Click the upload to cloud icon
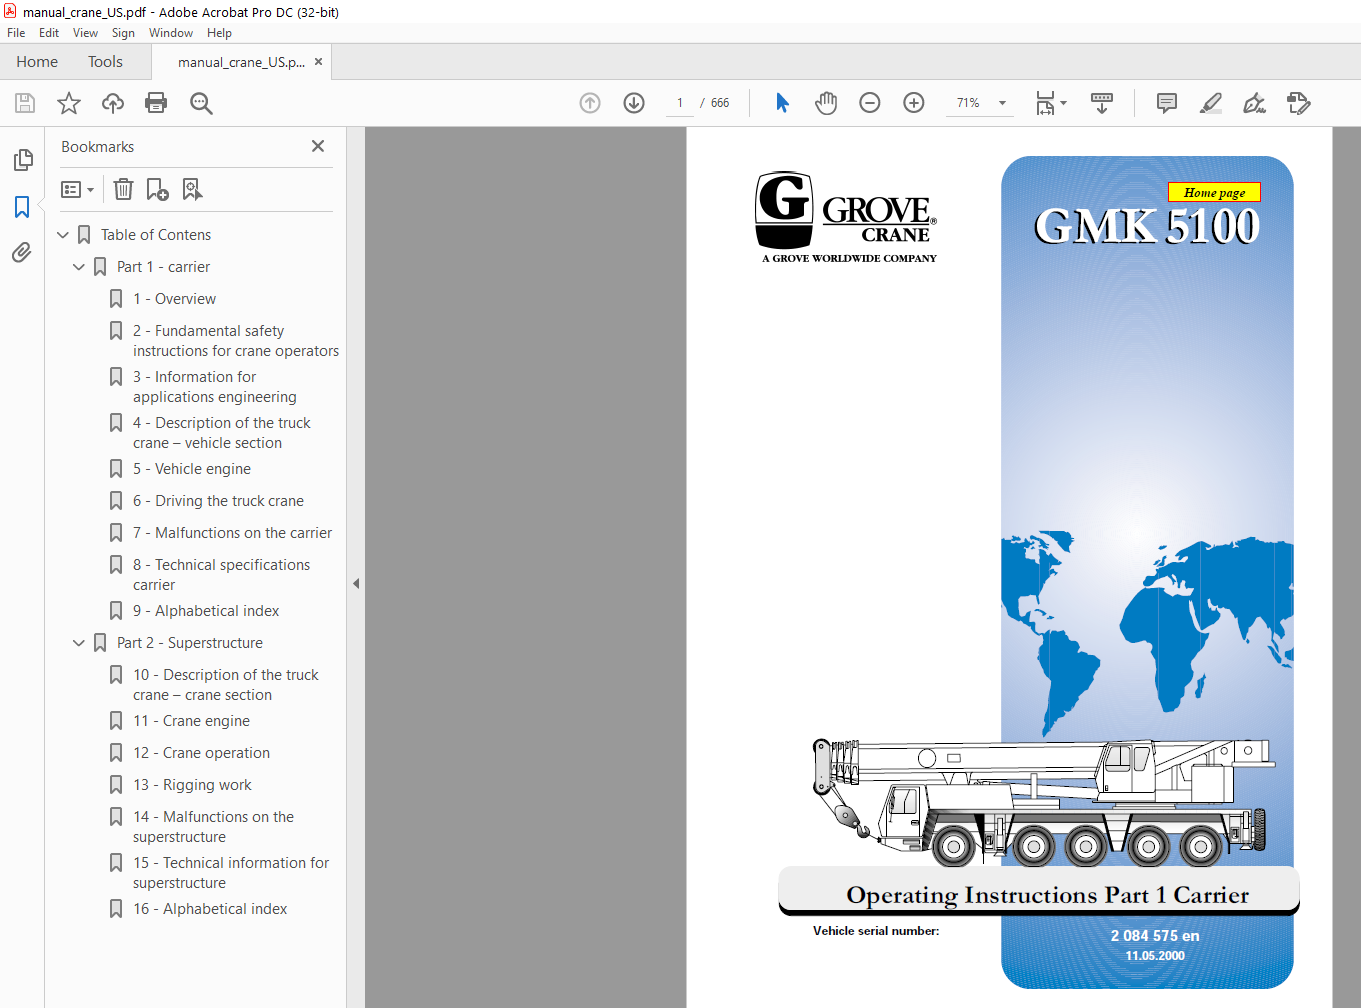 pos(113,103)
